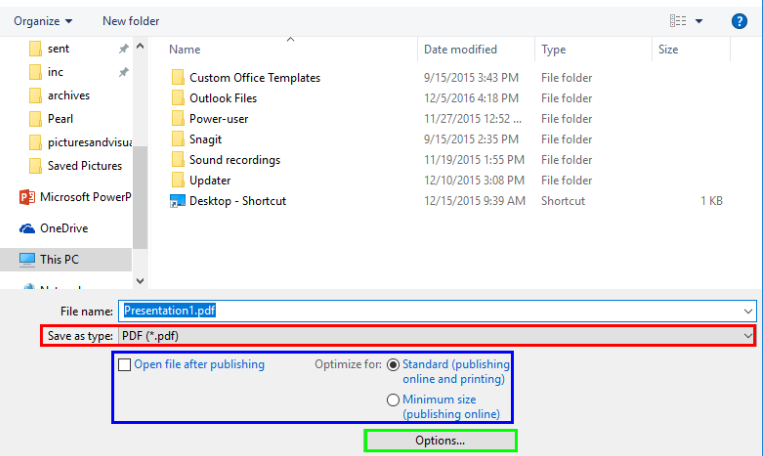Expand the File name history dropdown arrow
763x456 pixels.
click(747, 311)
